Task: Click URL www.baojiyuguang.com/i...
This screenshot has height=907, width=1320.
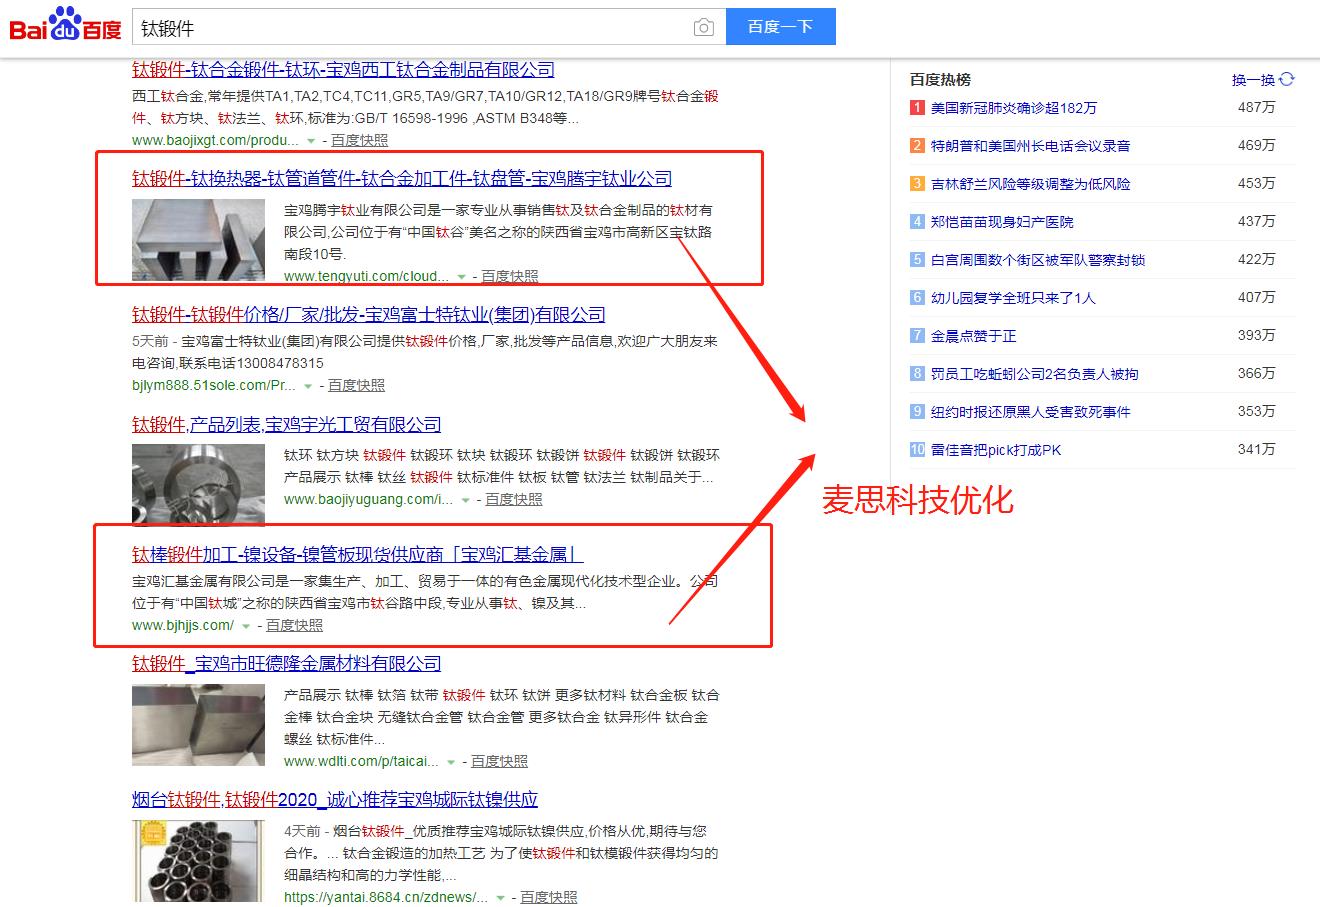Action: pos(368,499)
